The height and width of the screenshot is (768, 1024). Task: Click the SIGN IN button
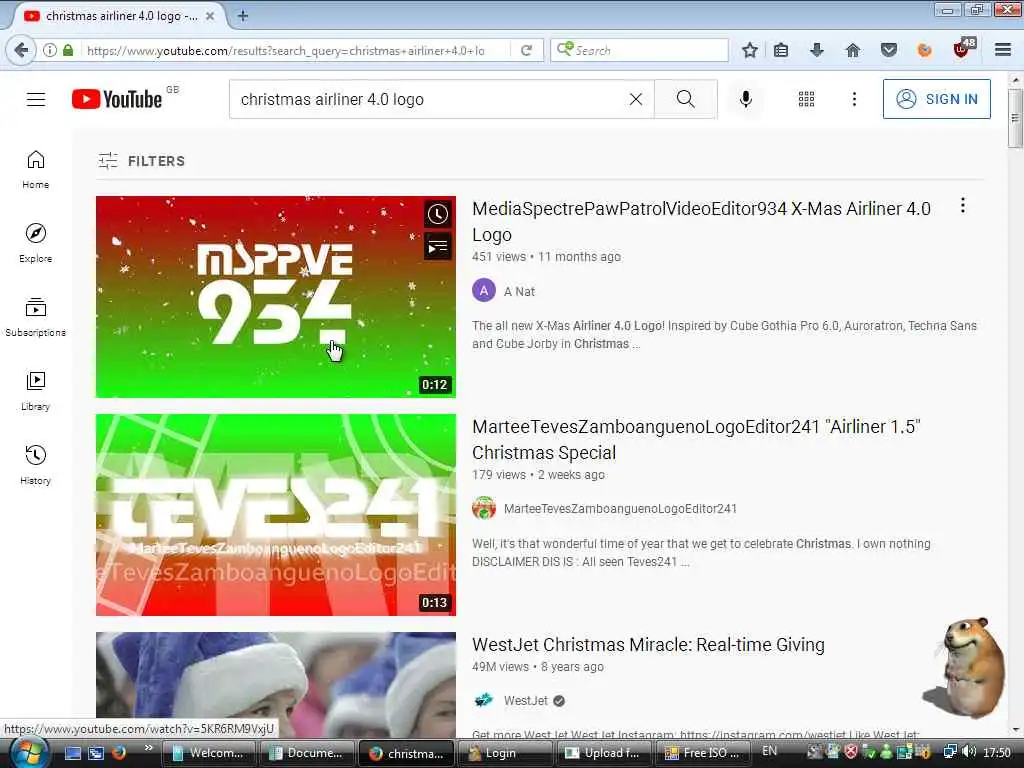tap(936, 99)
